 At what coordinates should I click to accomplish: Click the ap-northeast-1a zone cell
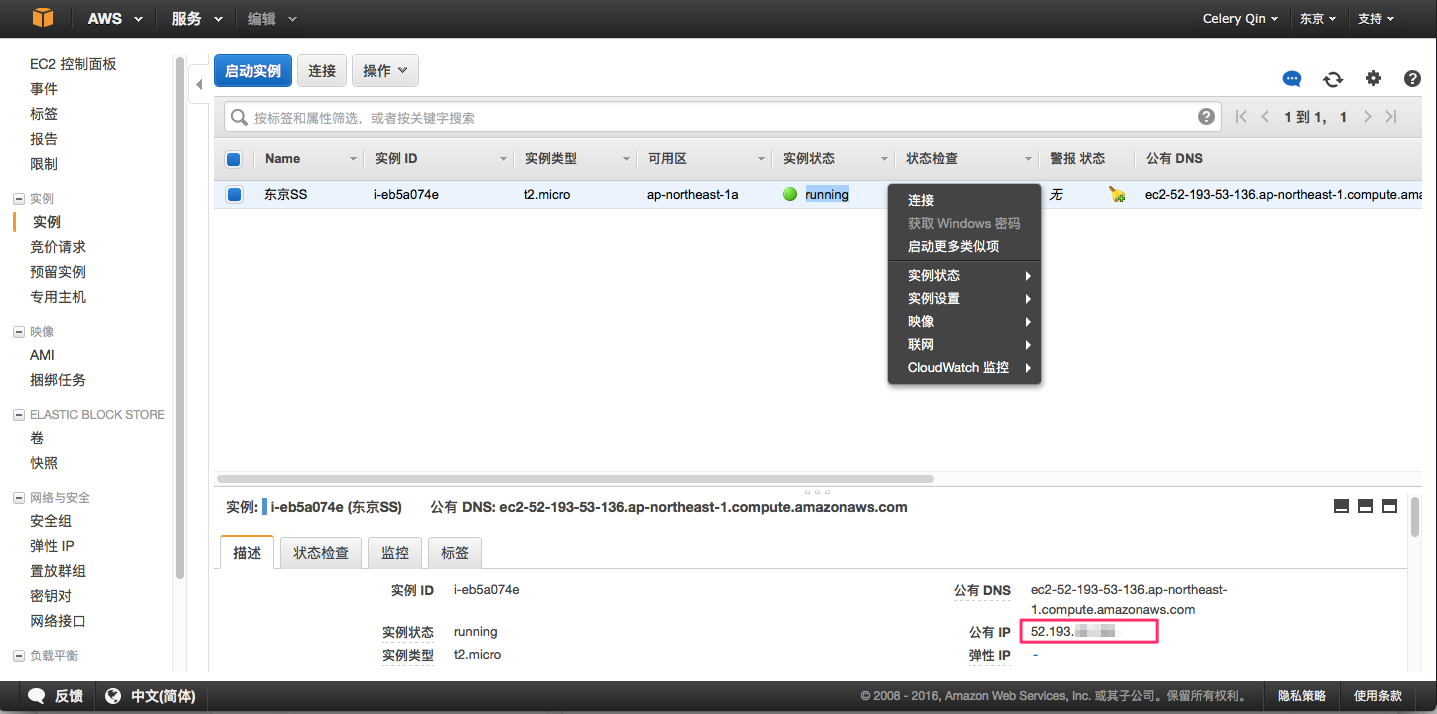(x=693, y=195)
